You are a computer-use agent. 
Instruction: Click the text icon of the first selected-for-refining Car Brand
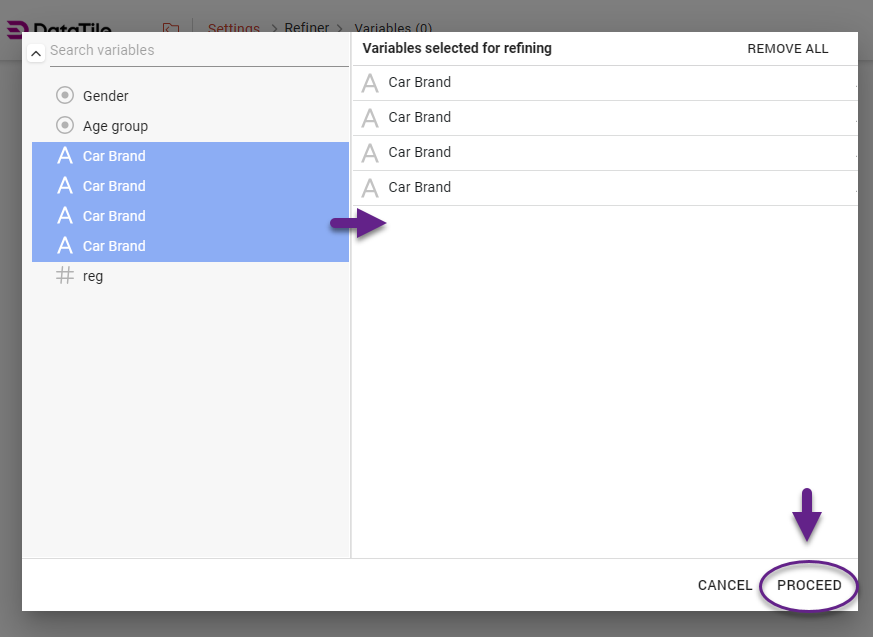click(x=370, y=83)
